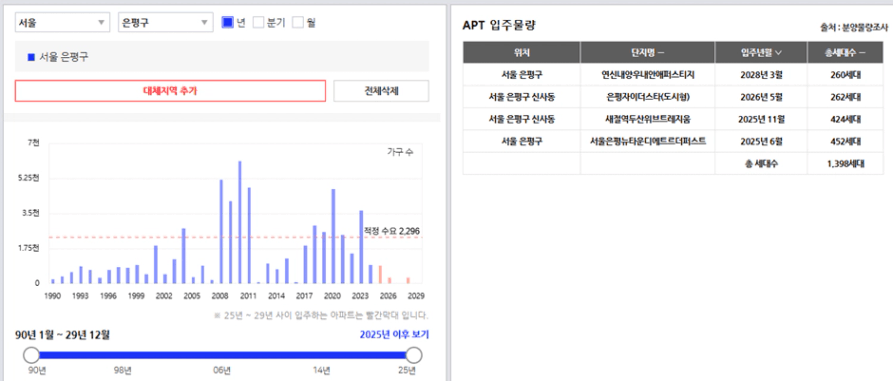Open the 2025년 이후 보기 link

point(394,335)
